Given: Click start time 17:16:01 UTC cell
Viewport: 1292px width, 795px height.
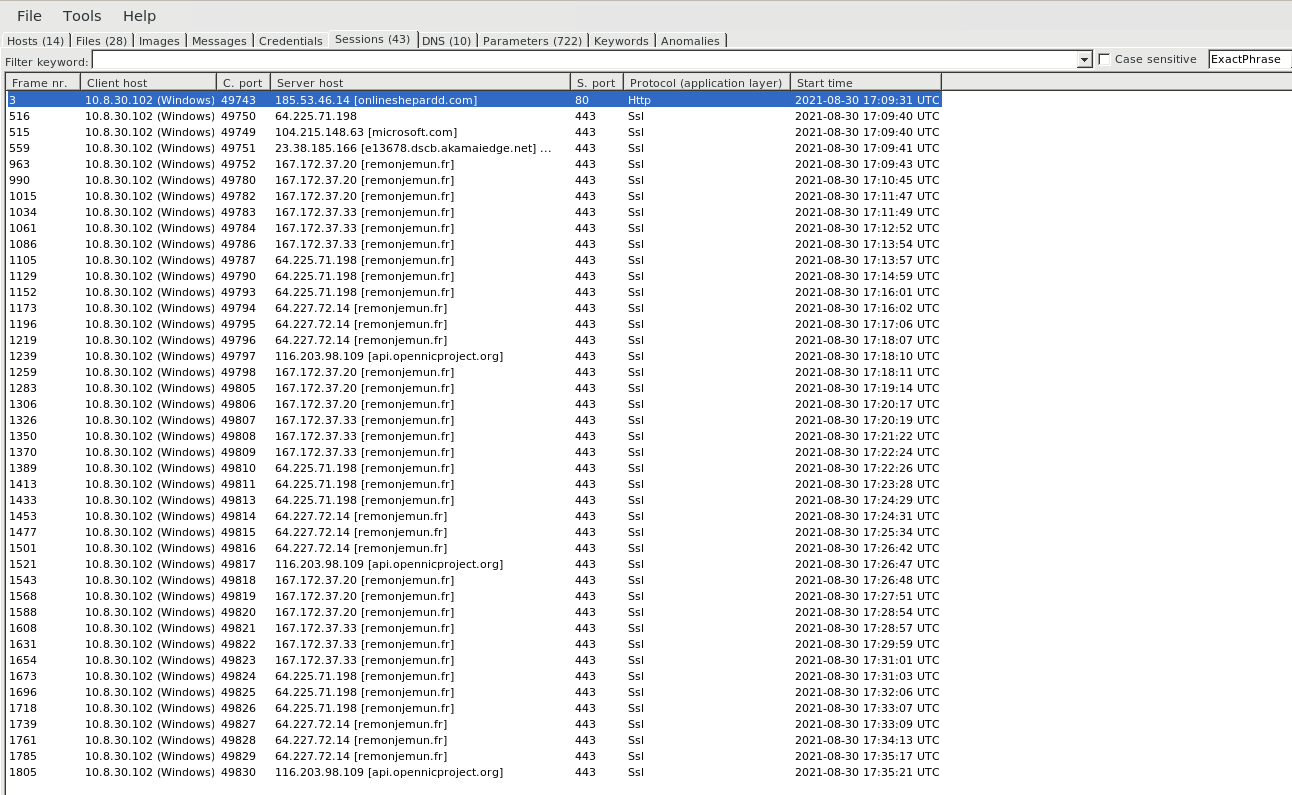Looking at the screenshot, I should click(x=867, y=292).
